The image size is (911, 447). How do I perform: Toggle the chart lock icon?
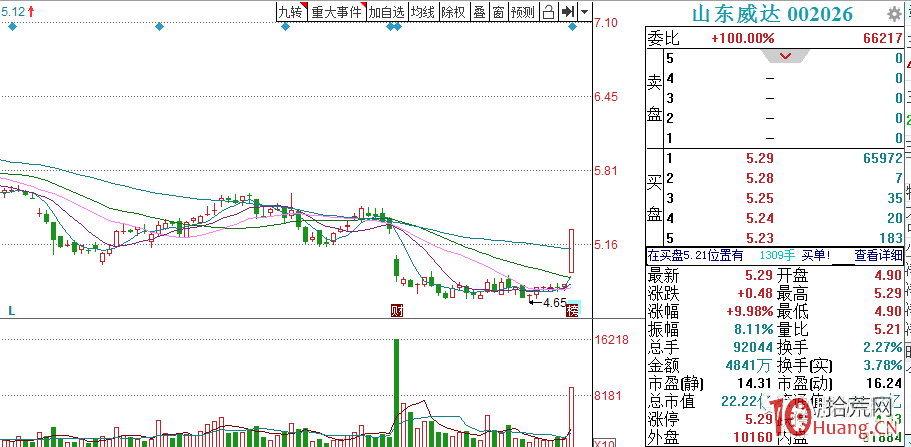548,12
